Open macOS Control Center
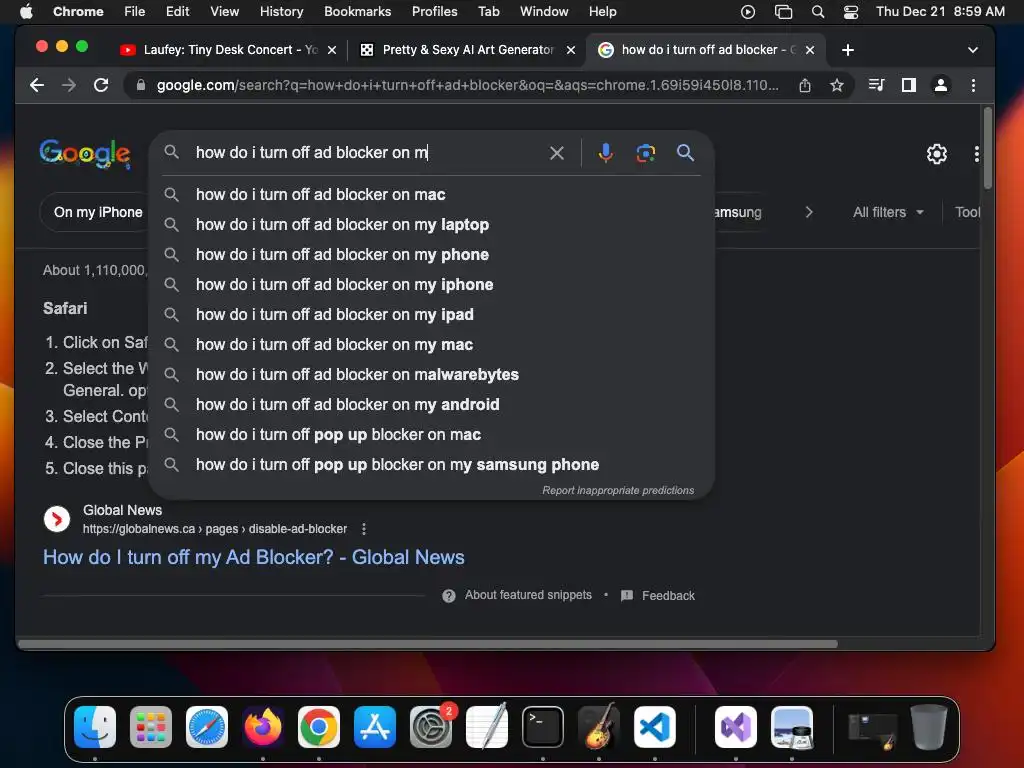This screenshot has width=1024, height=768. [850, 12]
